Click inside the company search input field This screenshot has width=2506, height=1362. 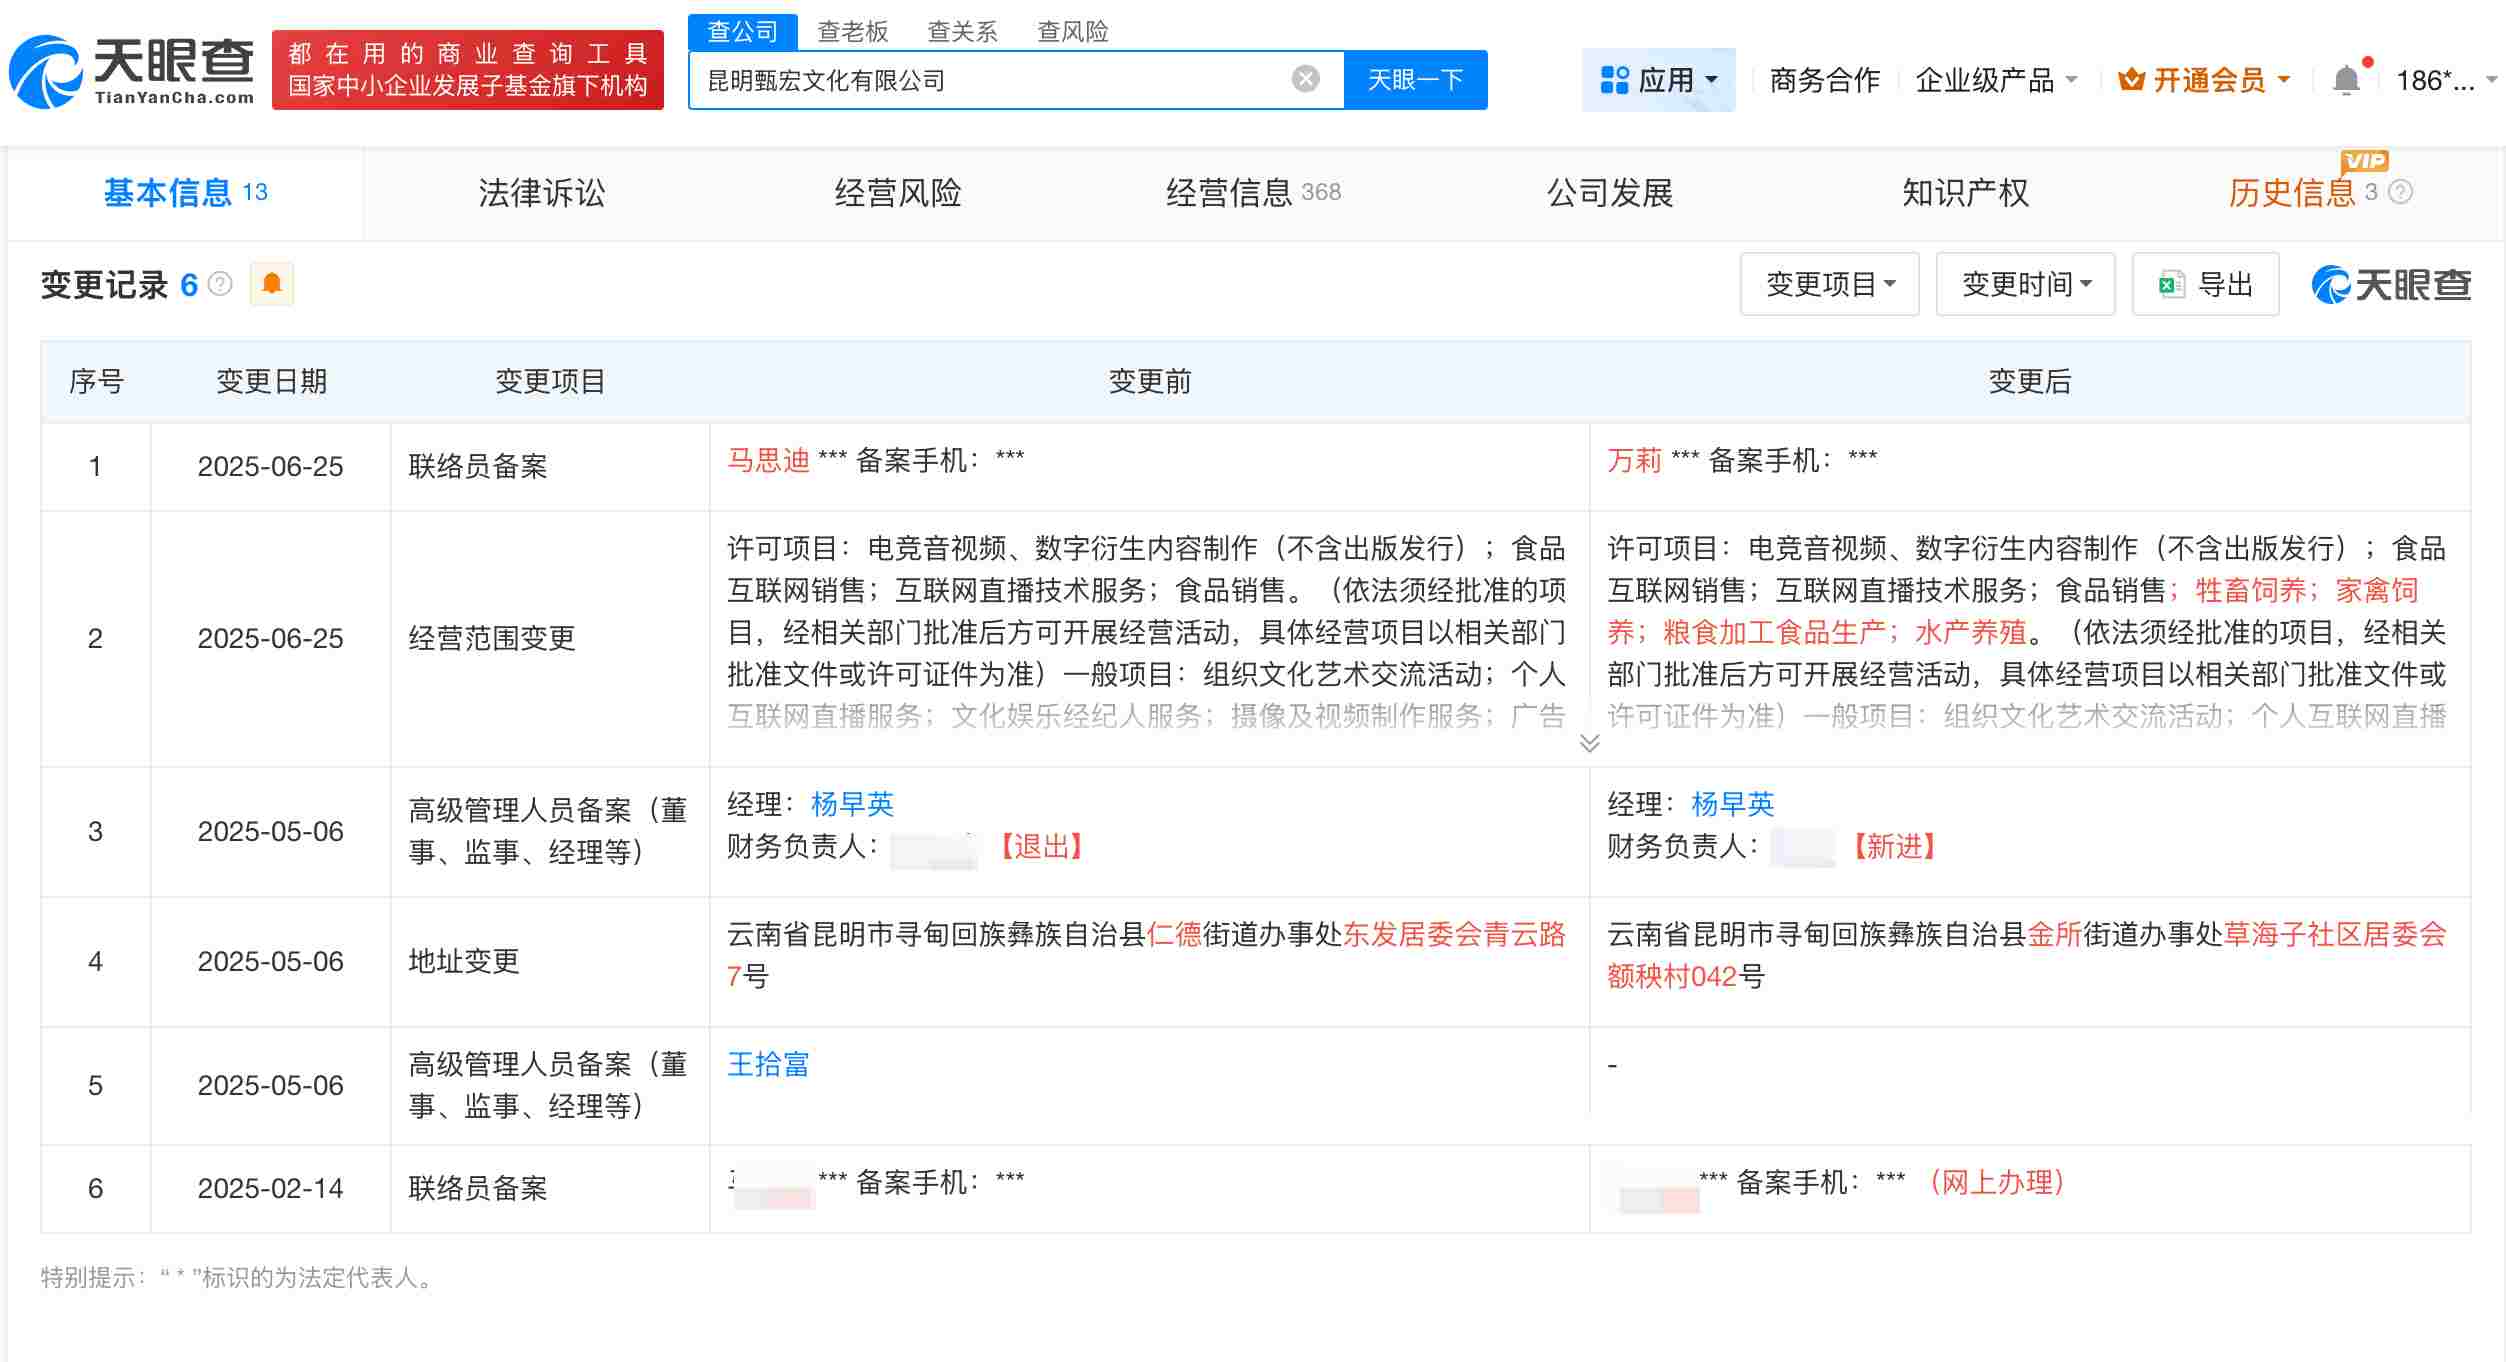coord(1000,78)
